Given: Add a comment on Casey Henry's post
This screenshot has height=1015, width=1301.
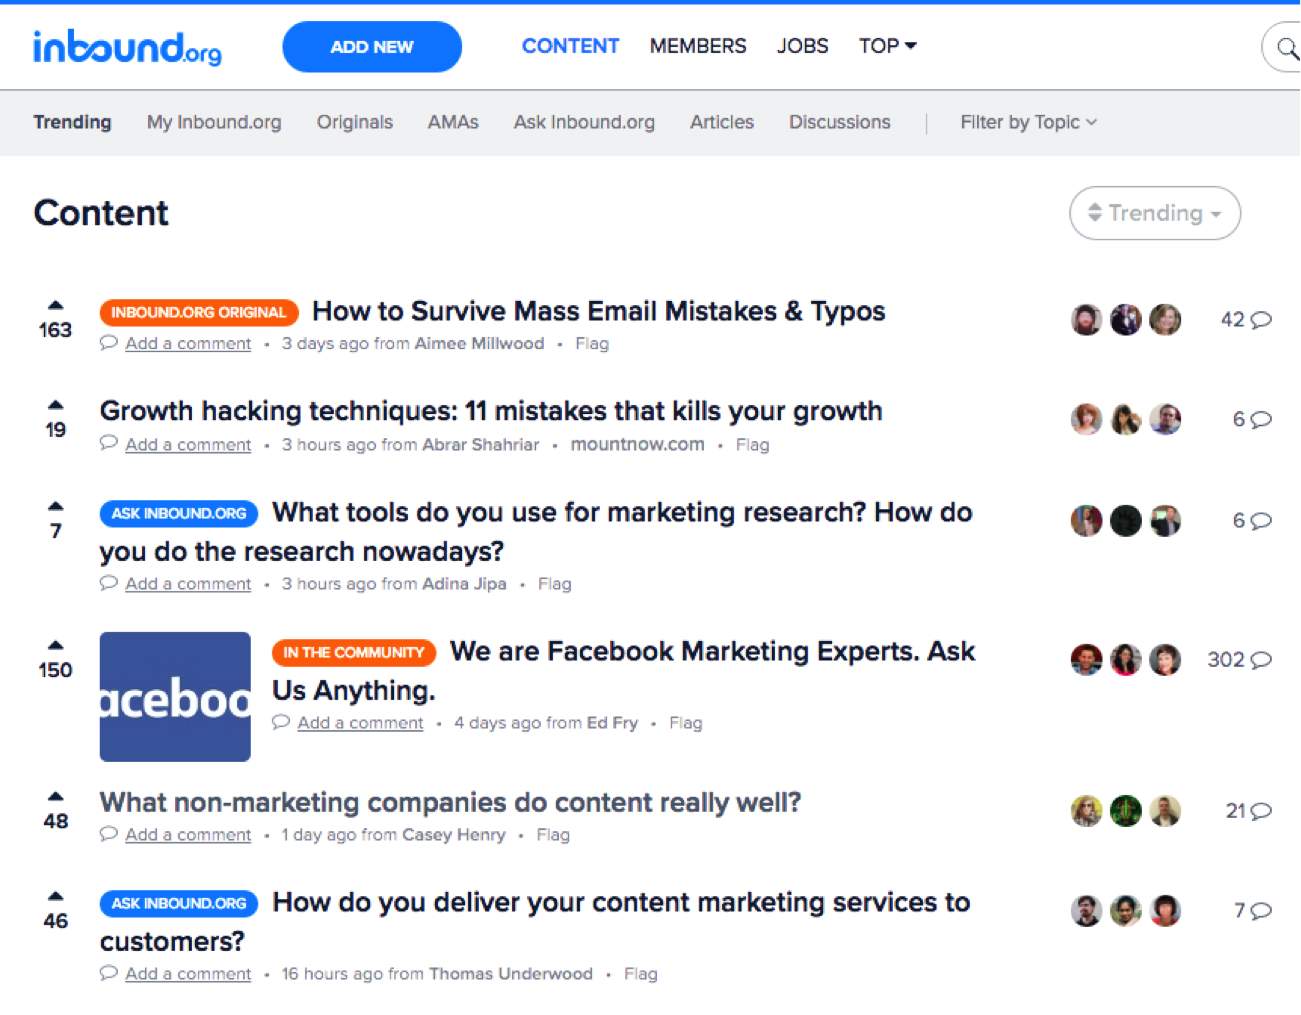Looking at the screenshot, I should pyautogui.click(x=188, y=834).
